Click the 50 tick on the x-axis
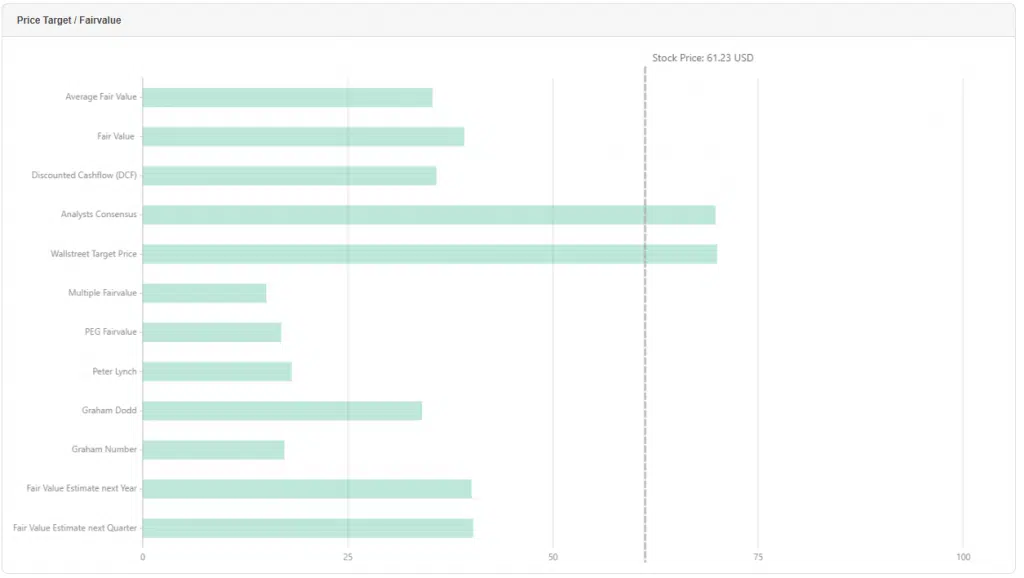 coord(553,557)
